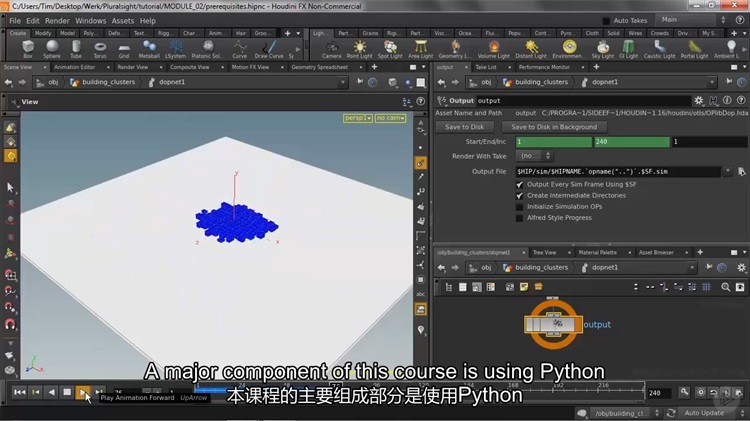Select the Sphere shelf tool
750x421 pixels.
[52, 49]
